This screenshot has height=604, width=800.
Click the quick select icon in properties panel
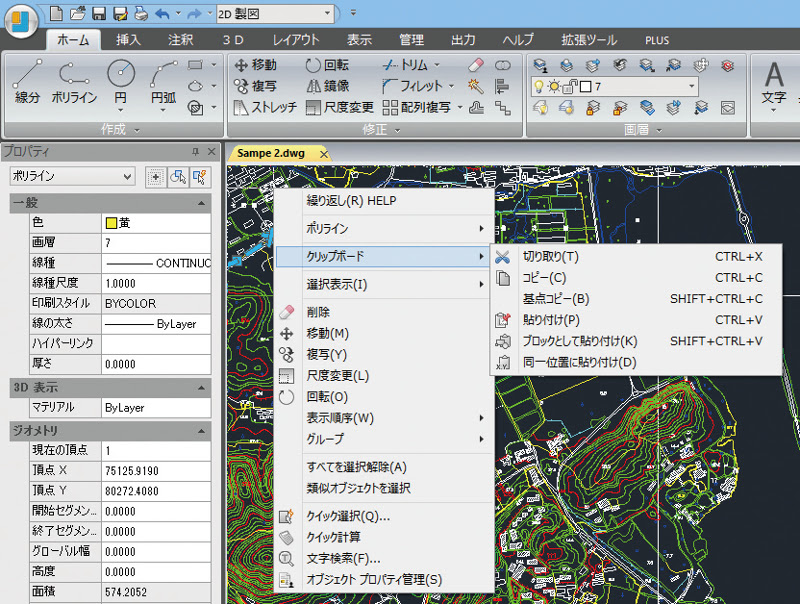click(x=199, y=177)
